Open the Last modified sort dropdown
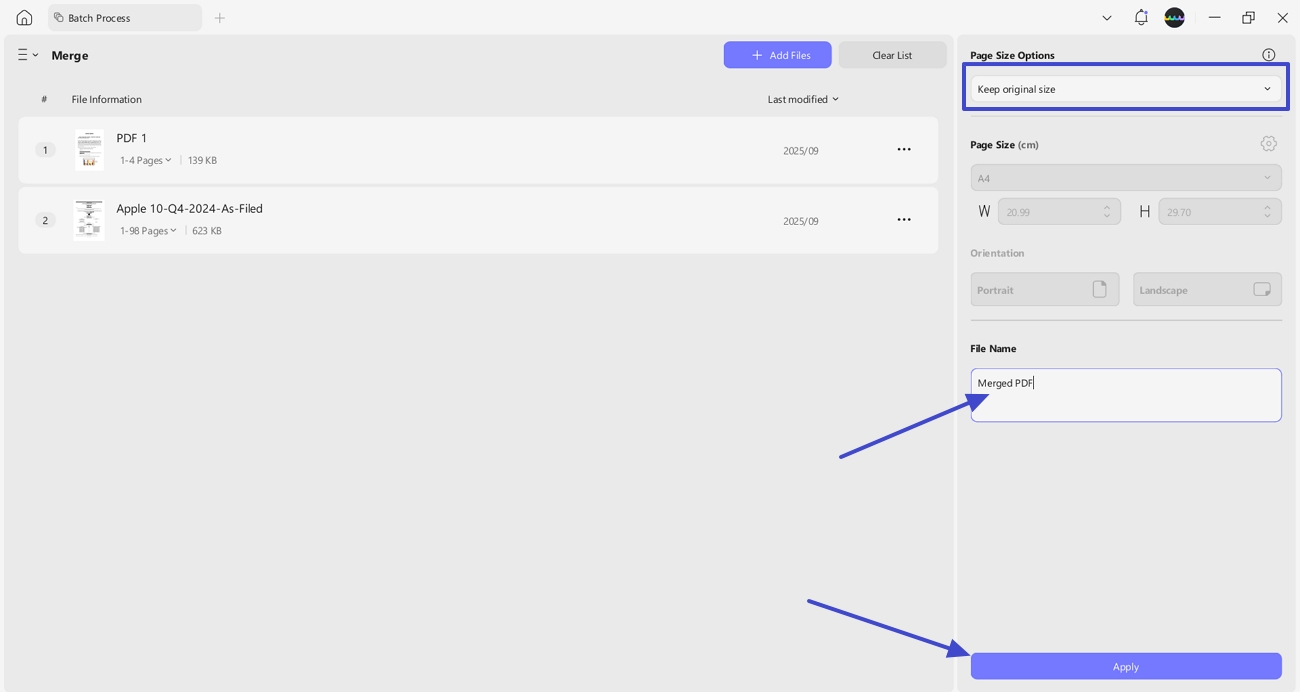This screenshot has height=692, width=1300. (x=802, y=99)
